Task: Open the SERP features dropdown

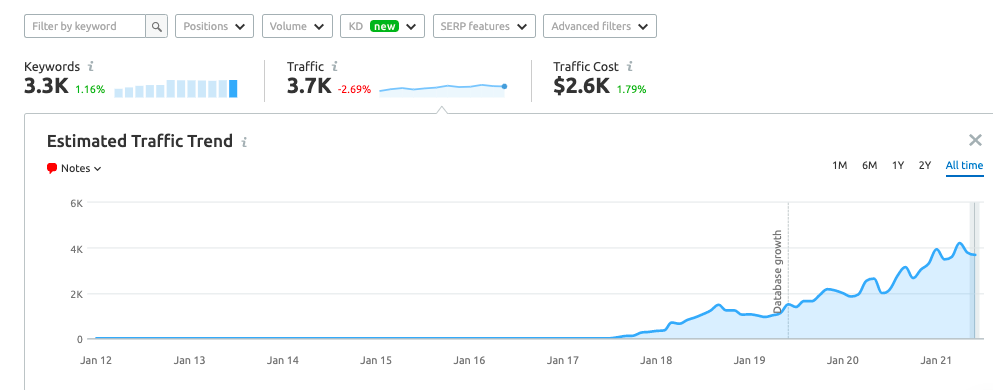Action: click(484, 27)
